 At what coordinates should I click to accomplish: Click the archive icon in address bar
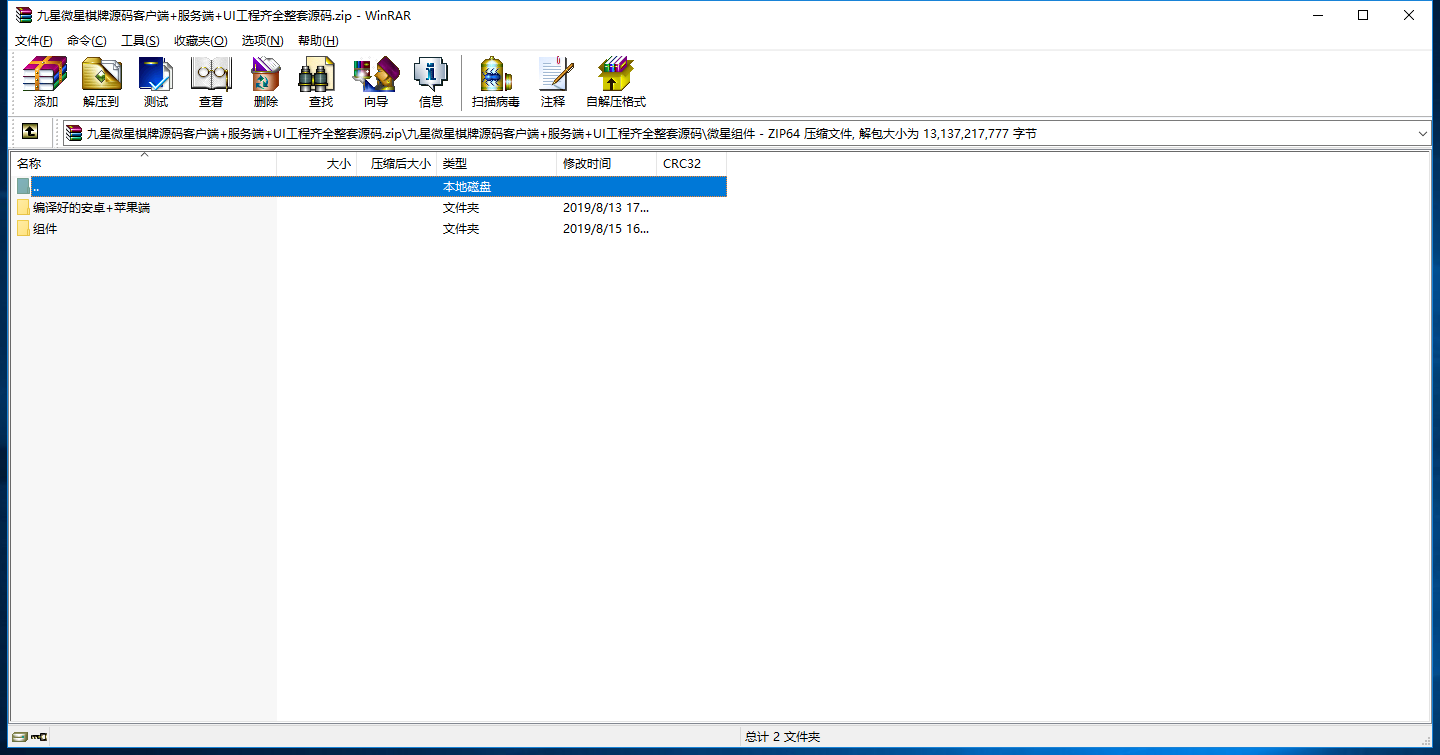(x=74, y=133)
